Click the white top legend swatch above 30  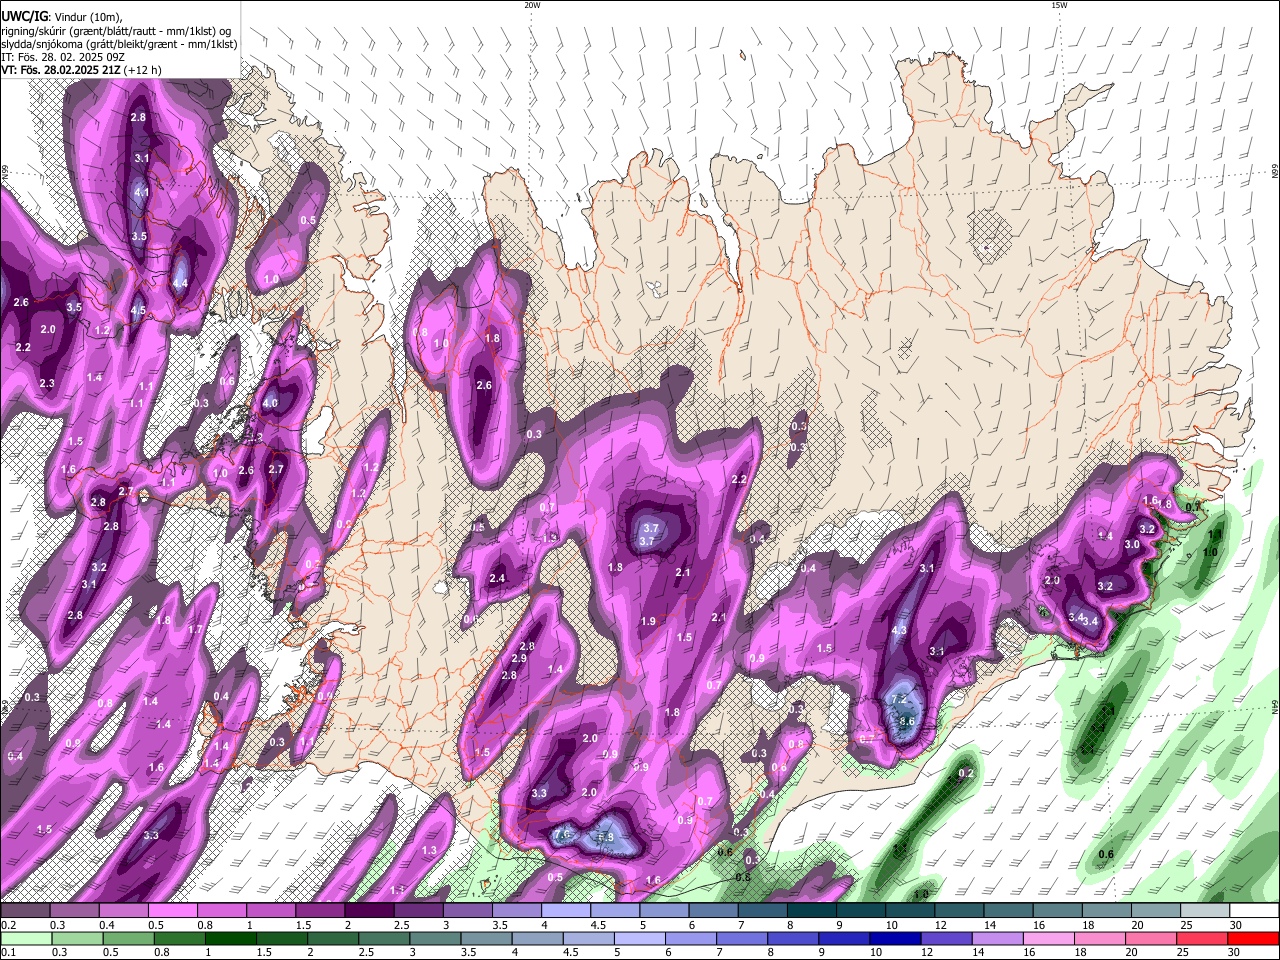(x=1254, y=911)
